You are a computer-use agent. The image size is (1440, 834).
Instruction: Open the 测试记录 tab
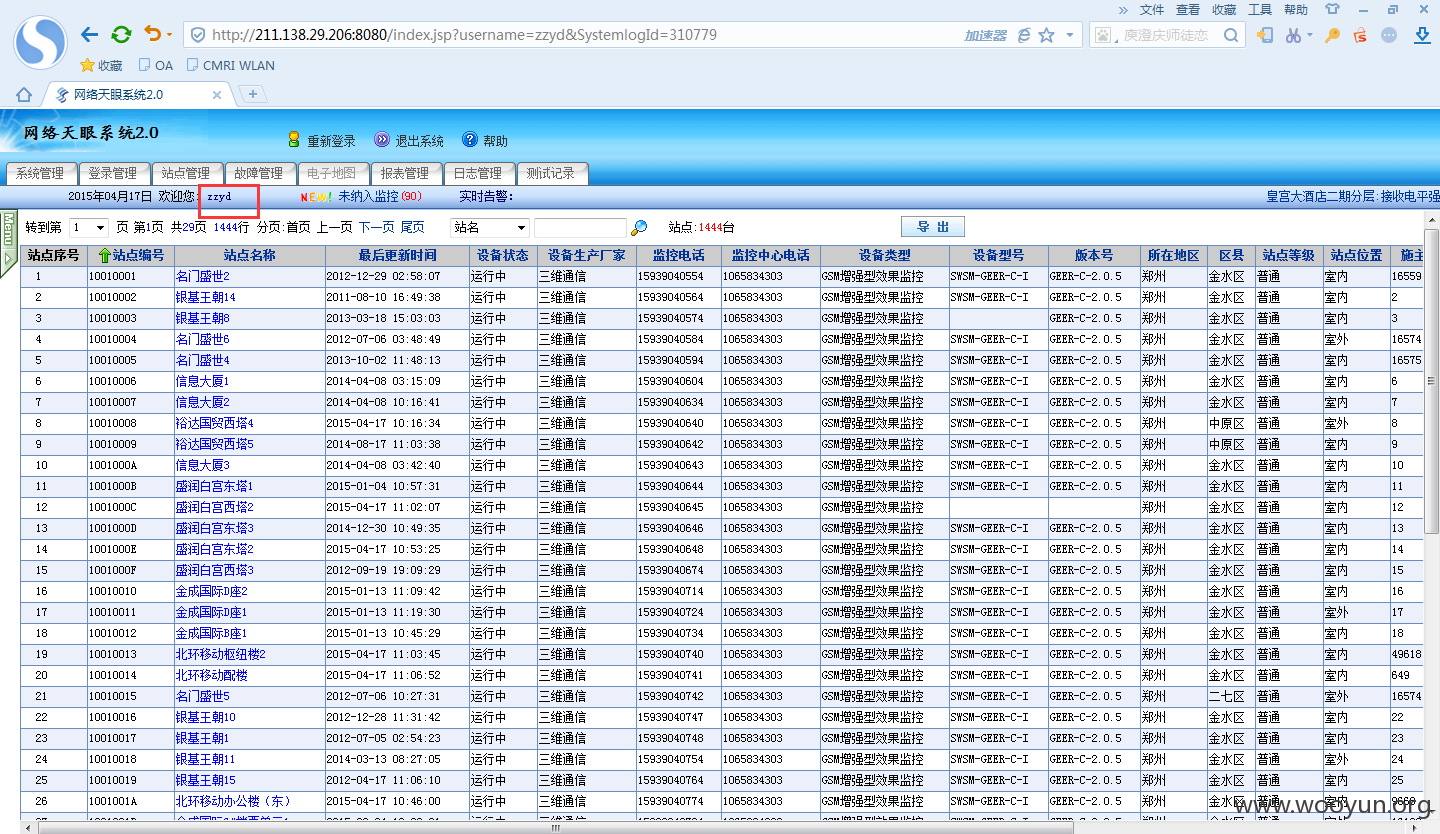pos(551,173)
